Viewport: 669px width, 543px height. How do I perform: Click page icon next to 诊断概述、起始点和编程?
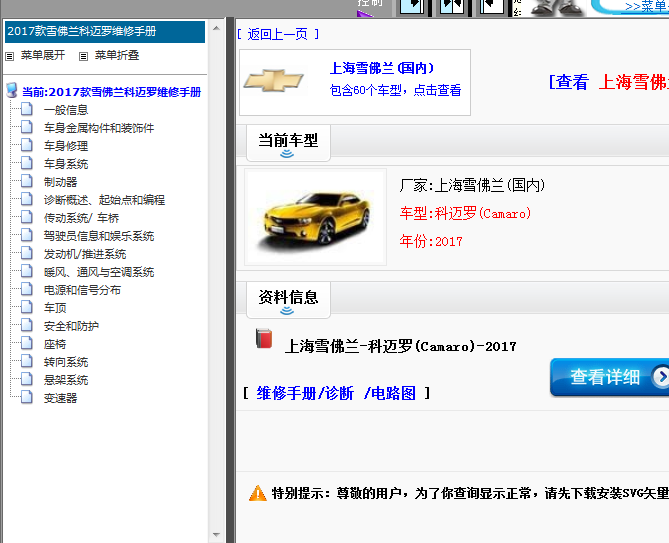26,199
